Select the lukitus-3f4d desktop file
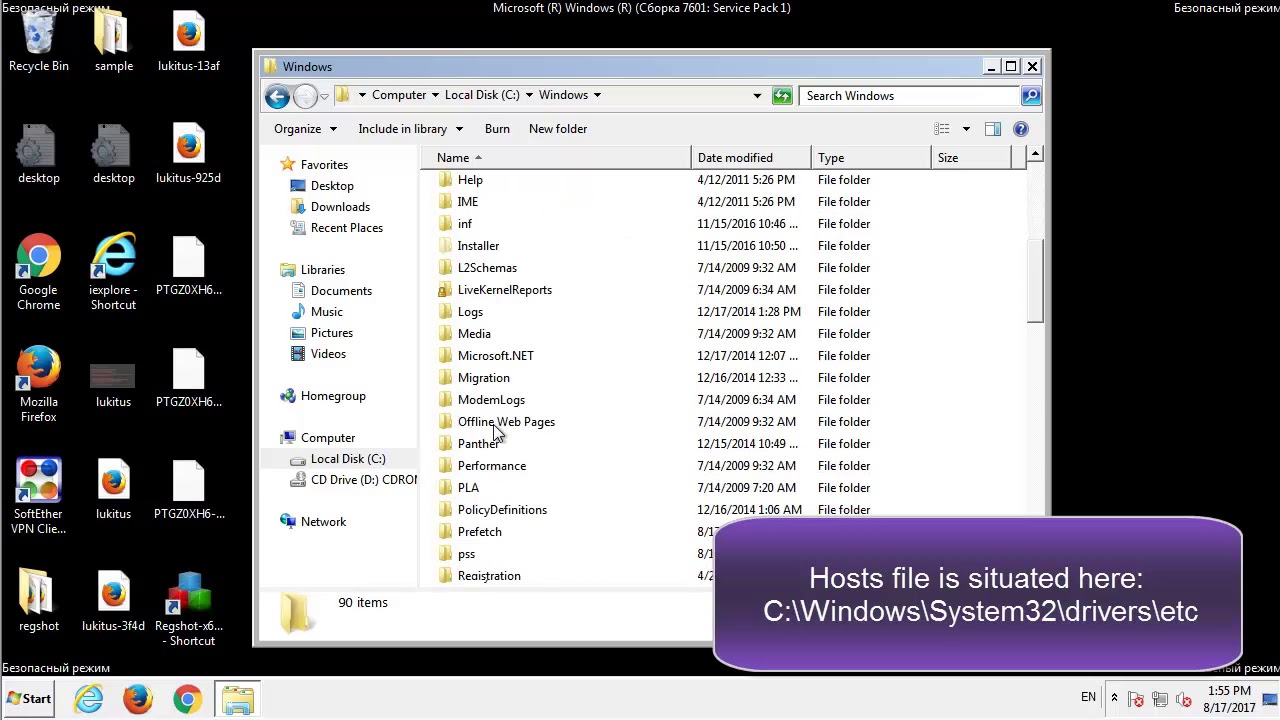The image size is (1280, 720). click(x=114, y=602)
